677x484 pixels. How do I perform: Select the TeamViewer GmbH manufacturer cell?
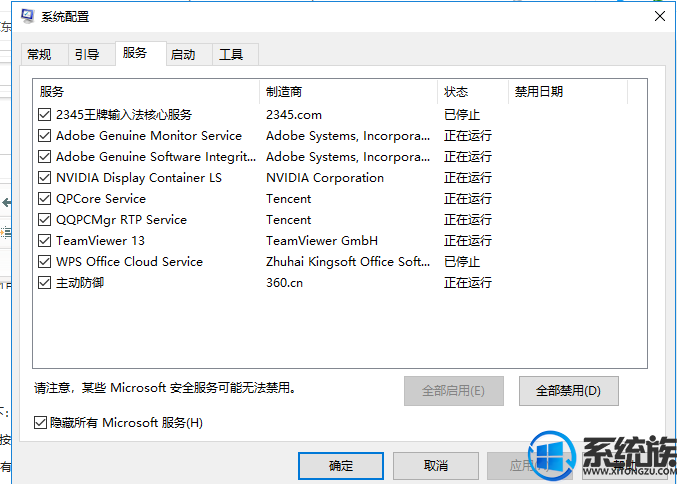[322, 240]
